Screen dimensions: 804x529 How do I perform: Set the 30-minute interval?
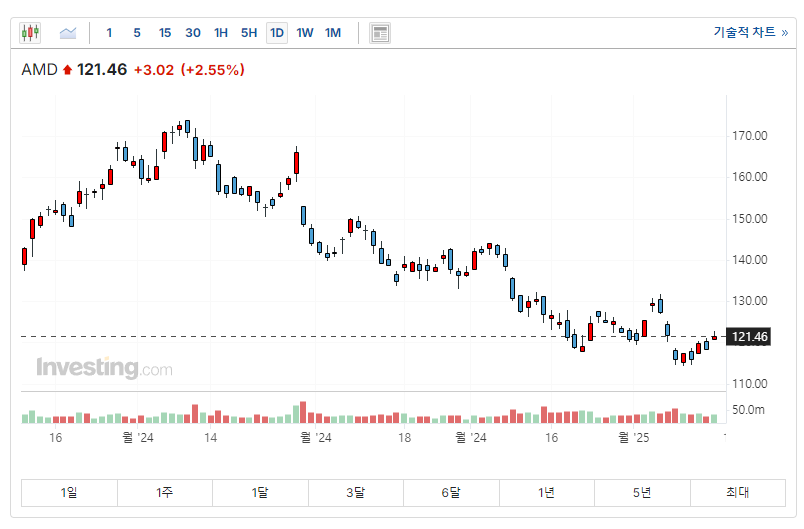tap(193, 33)
